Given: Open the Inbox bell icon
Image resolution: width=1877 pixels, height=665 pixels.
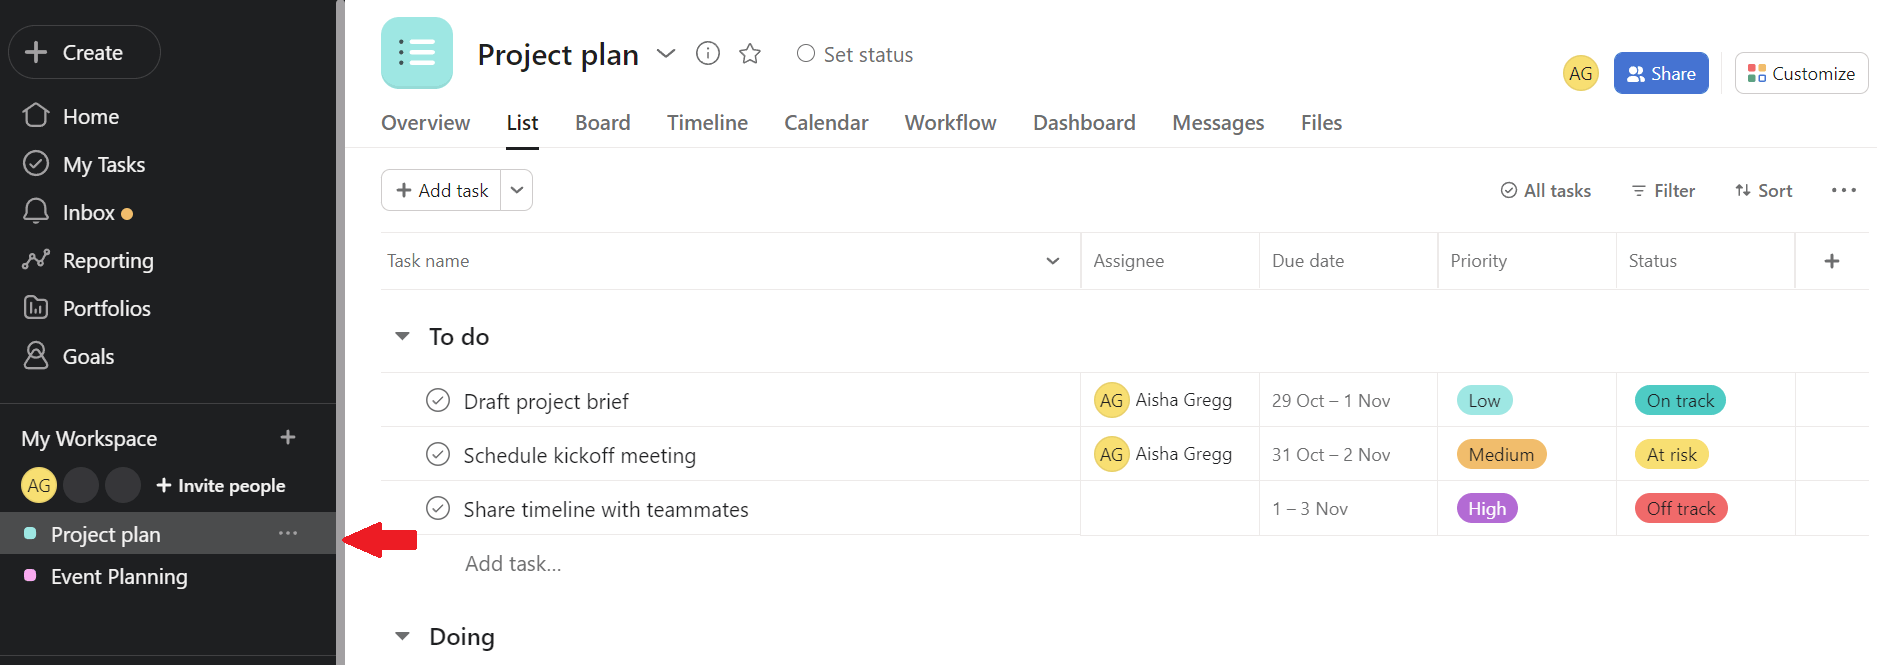Looking at the screenshot, I should click(36, 212).
